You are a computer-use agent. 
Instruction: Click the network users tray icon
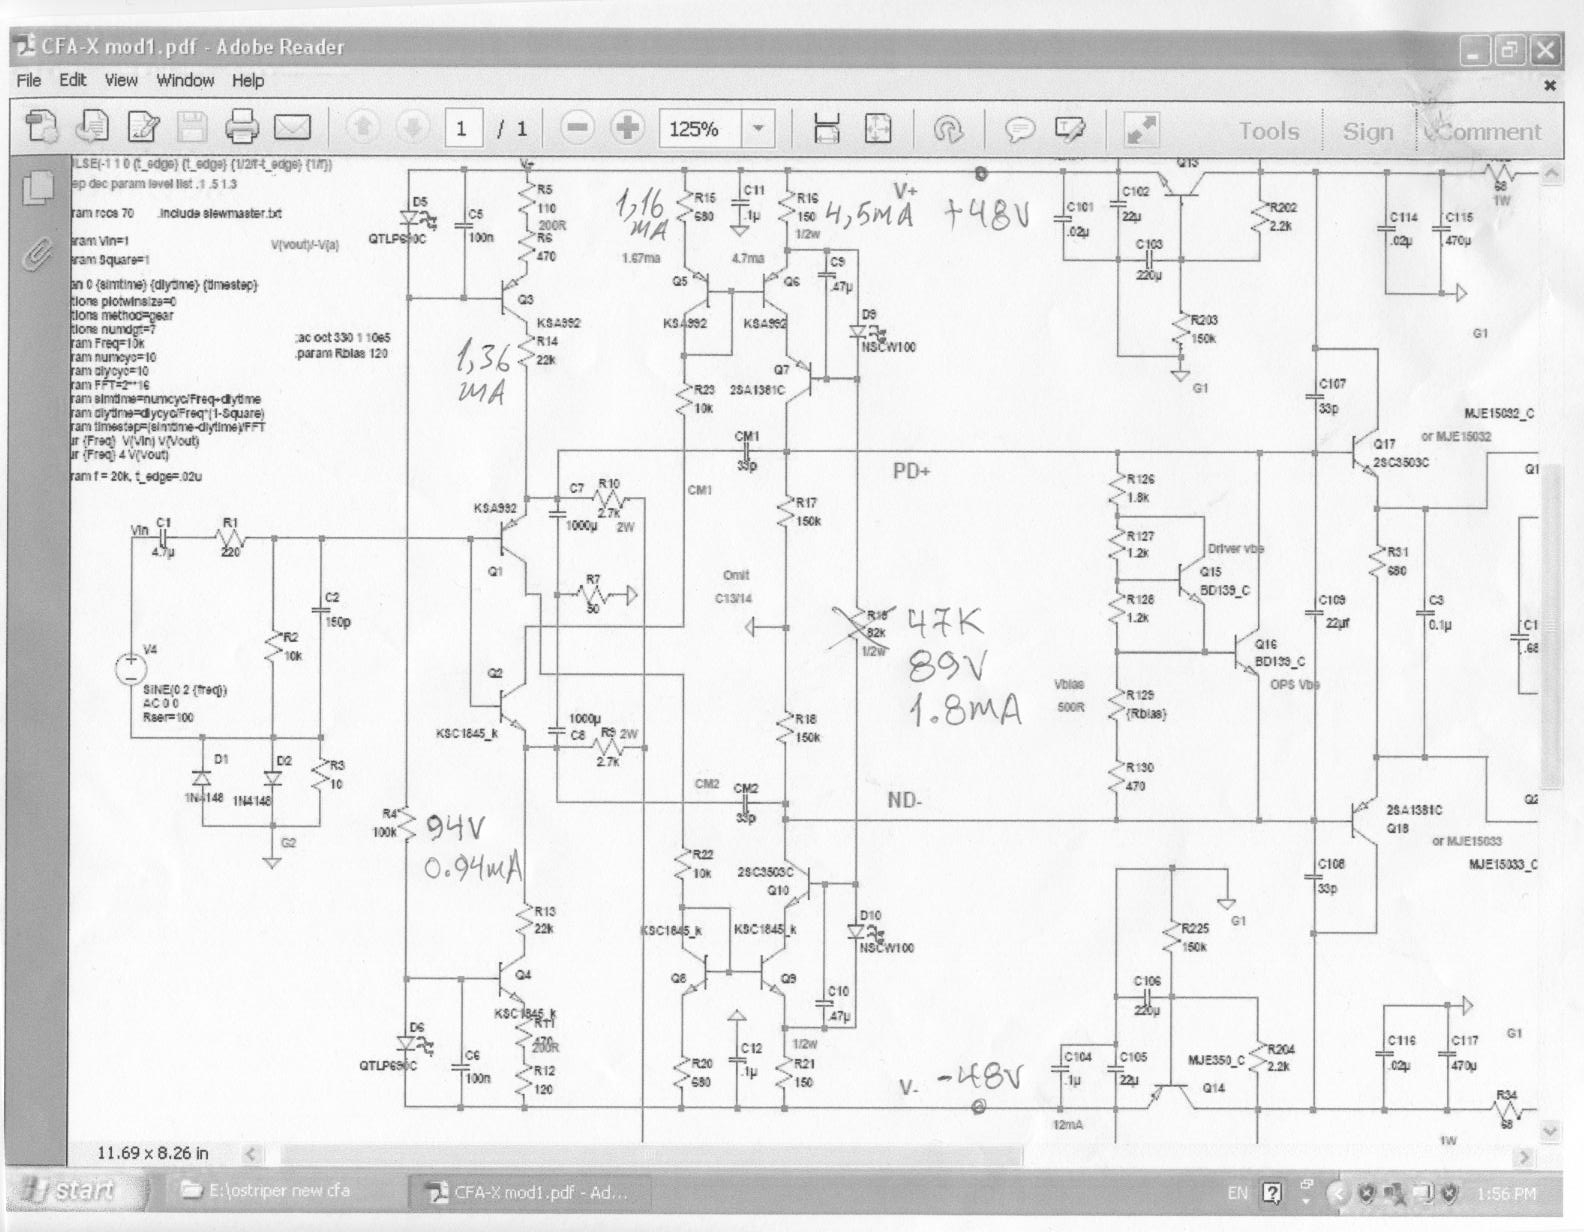(x=1395, y=1193)
